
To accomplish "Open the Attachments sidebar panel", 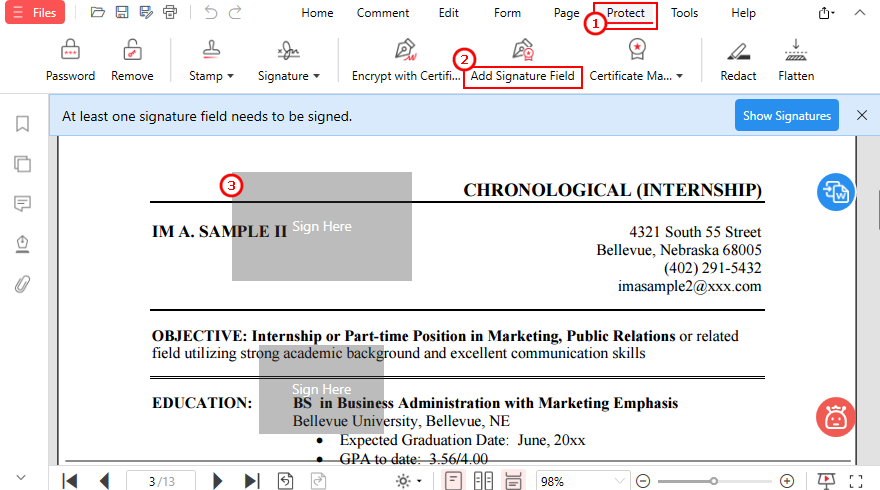I will [x=22, y=284].
